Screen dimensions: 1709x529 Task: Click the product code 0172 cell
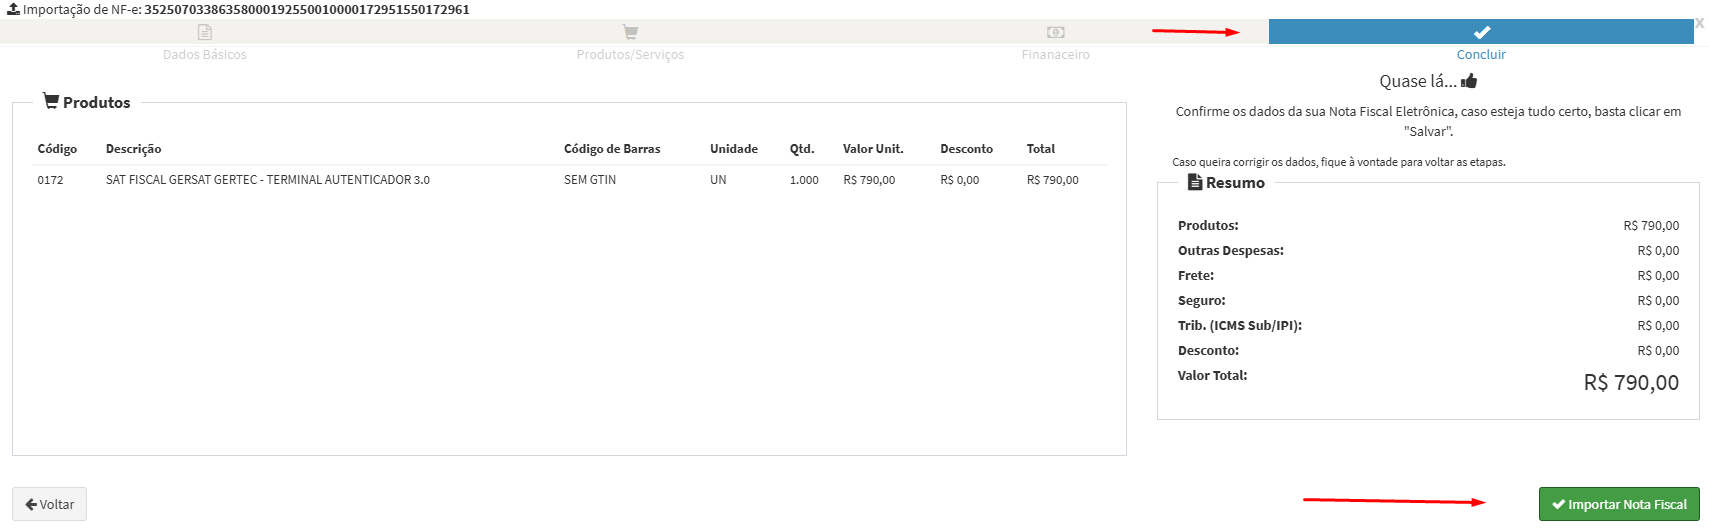tap(50, 180)
